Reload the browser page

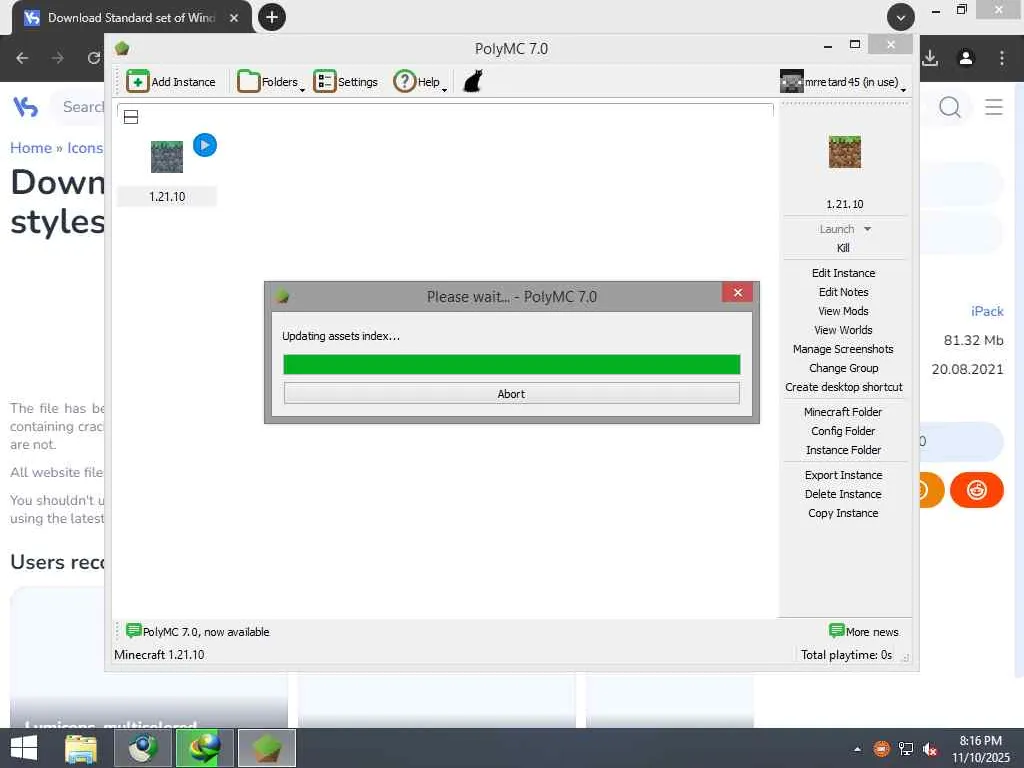coord(93,58)
